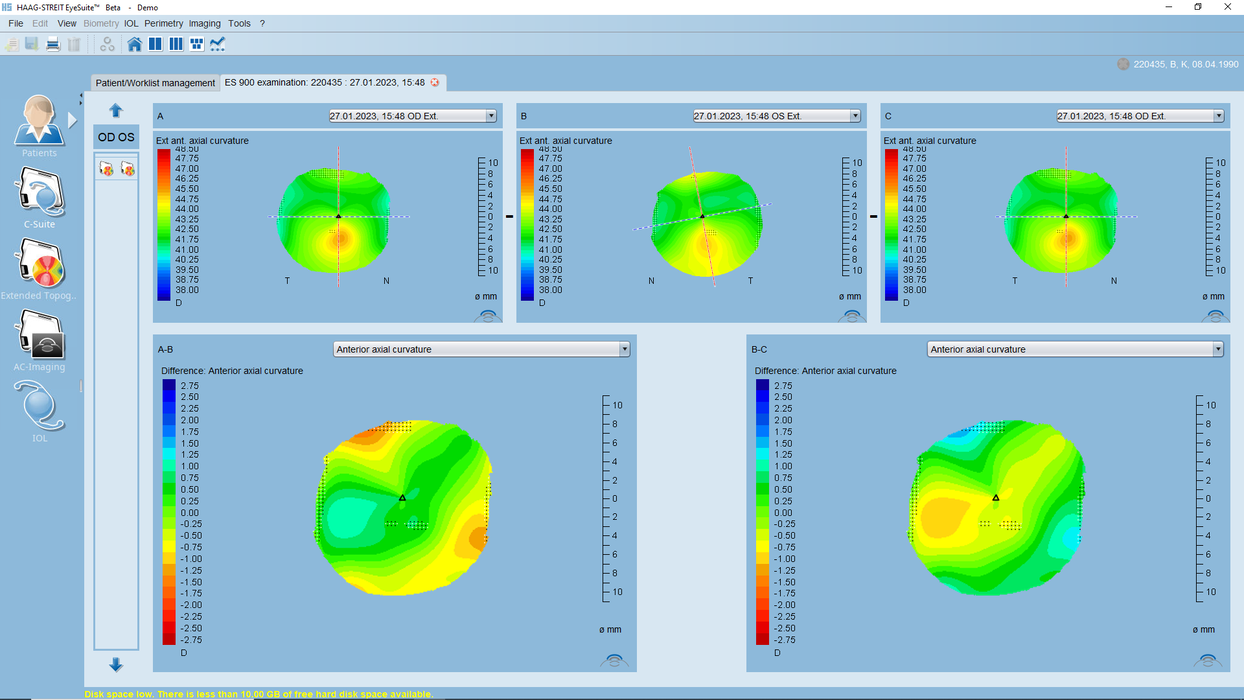The image size is (1244, 700).
Task: Open the AC-Imaging module
Action: [x=39, y=340]
